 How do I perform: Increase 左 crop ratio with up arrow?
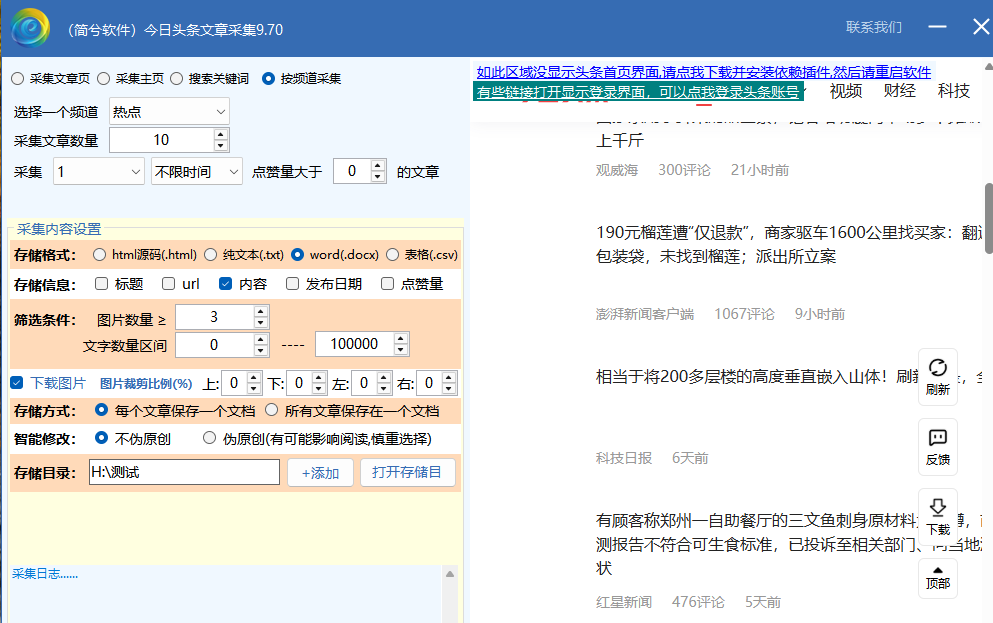pos(384,377)
